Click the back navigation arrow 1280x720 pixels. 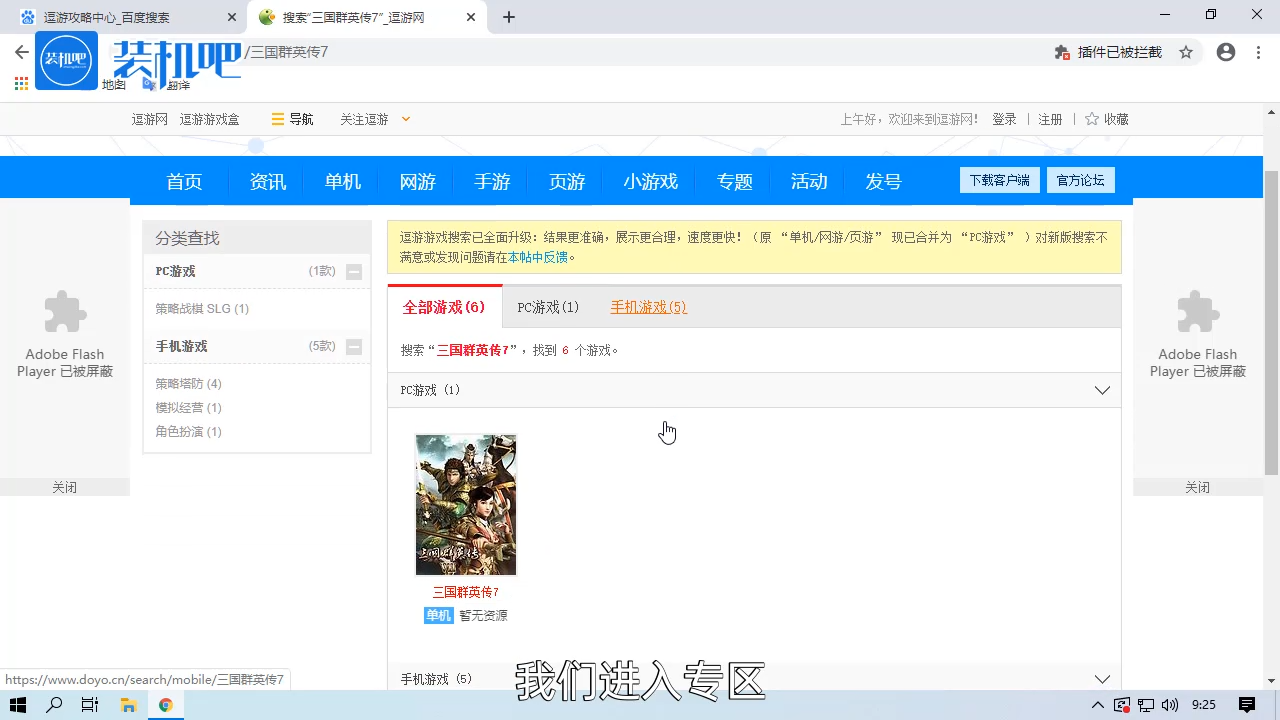tap(21, 52)
